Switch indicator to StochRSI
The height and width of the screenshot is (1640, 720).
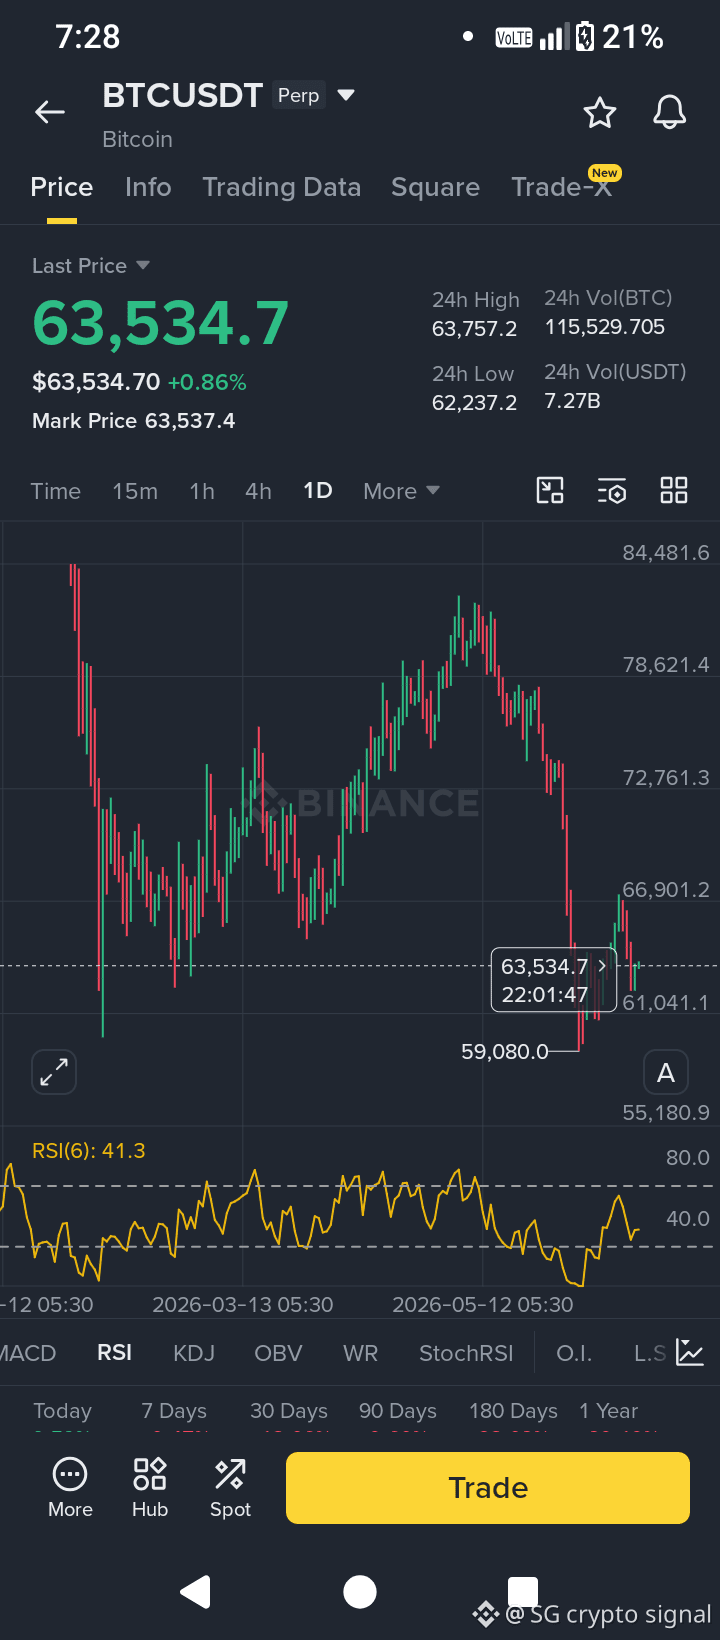466,1353
